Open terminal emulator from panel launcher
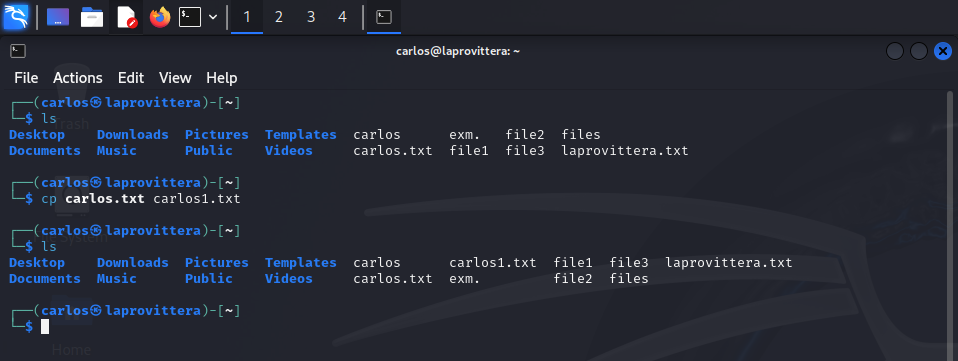Viewport: 958px width, 361px height. (x=190, y=17)
